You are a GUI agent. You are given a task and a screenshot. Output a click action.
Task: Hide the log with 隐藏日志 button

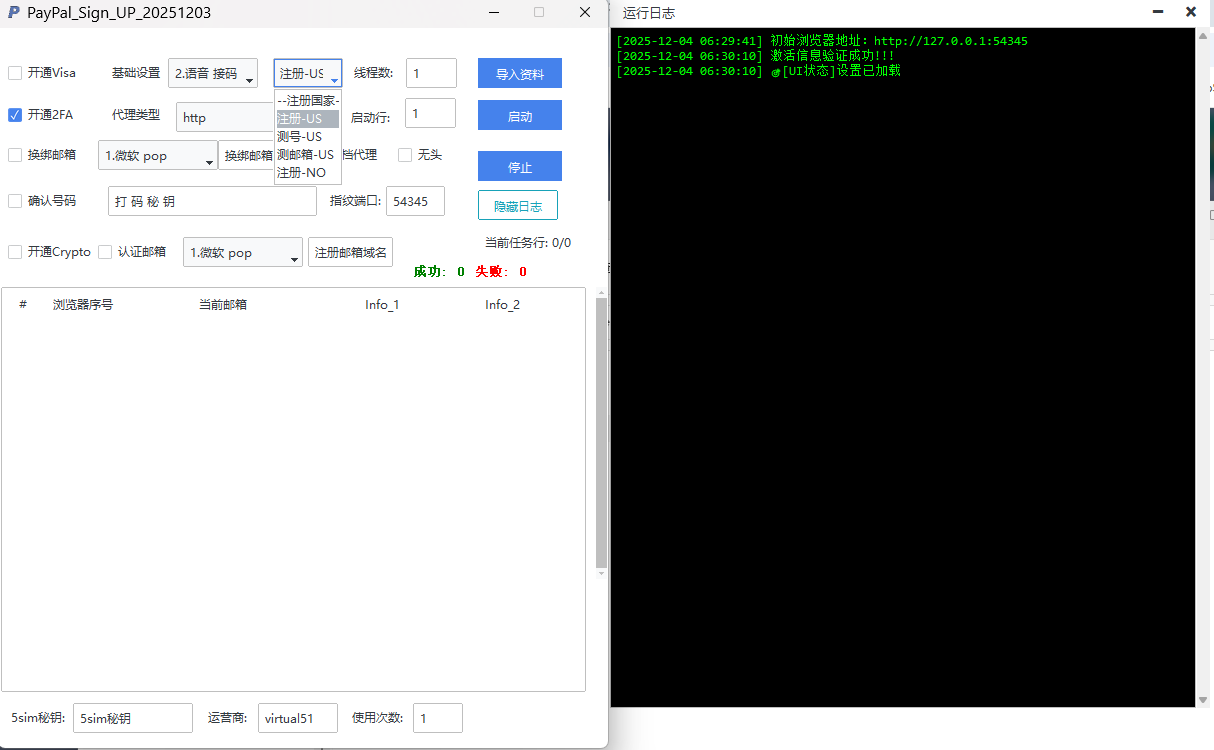click(x=517, y=206)
